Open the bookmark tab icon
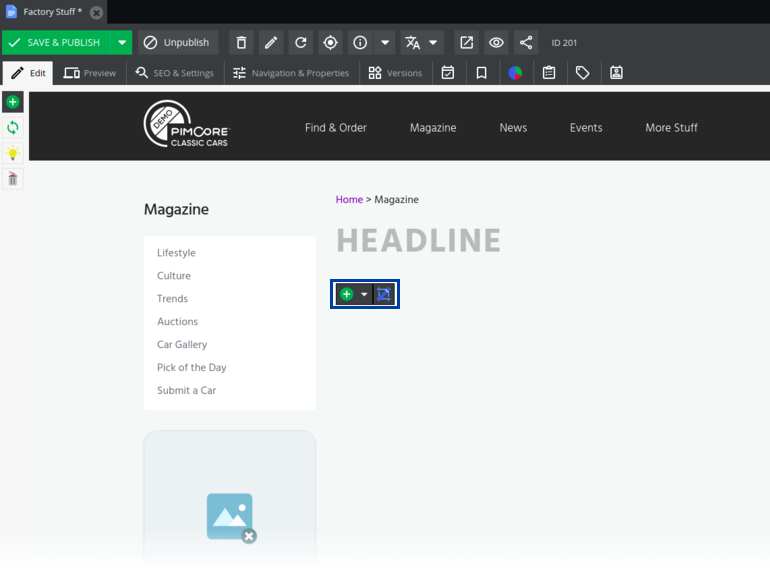This screenshot has width=770, height=572. click(482, 73)
